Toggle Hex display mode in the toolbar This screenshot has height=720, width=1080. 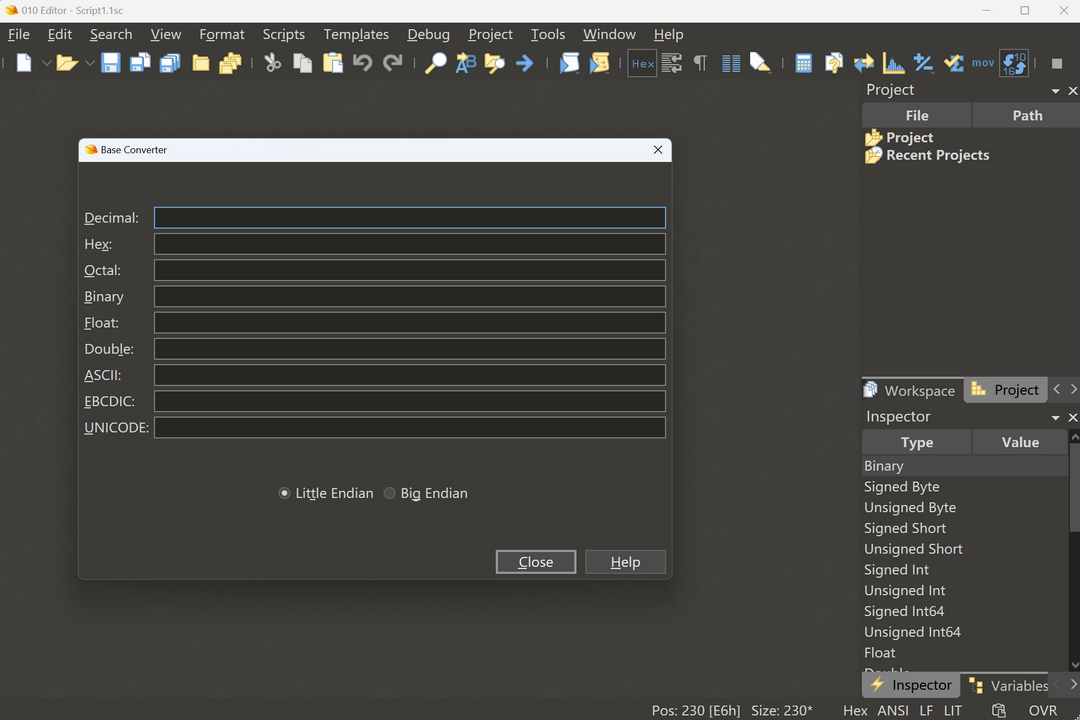point(641,63)
